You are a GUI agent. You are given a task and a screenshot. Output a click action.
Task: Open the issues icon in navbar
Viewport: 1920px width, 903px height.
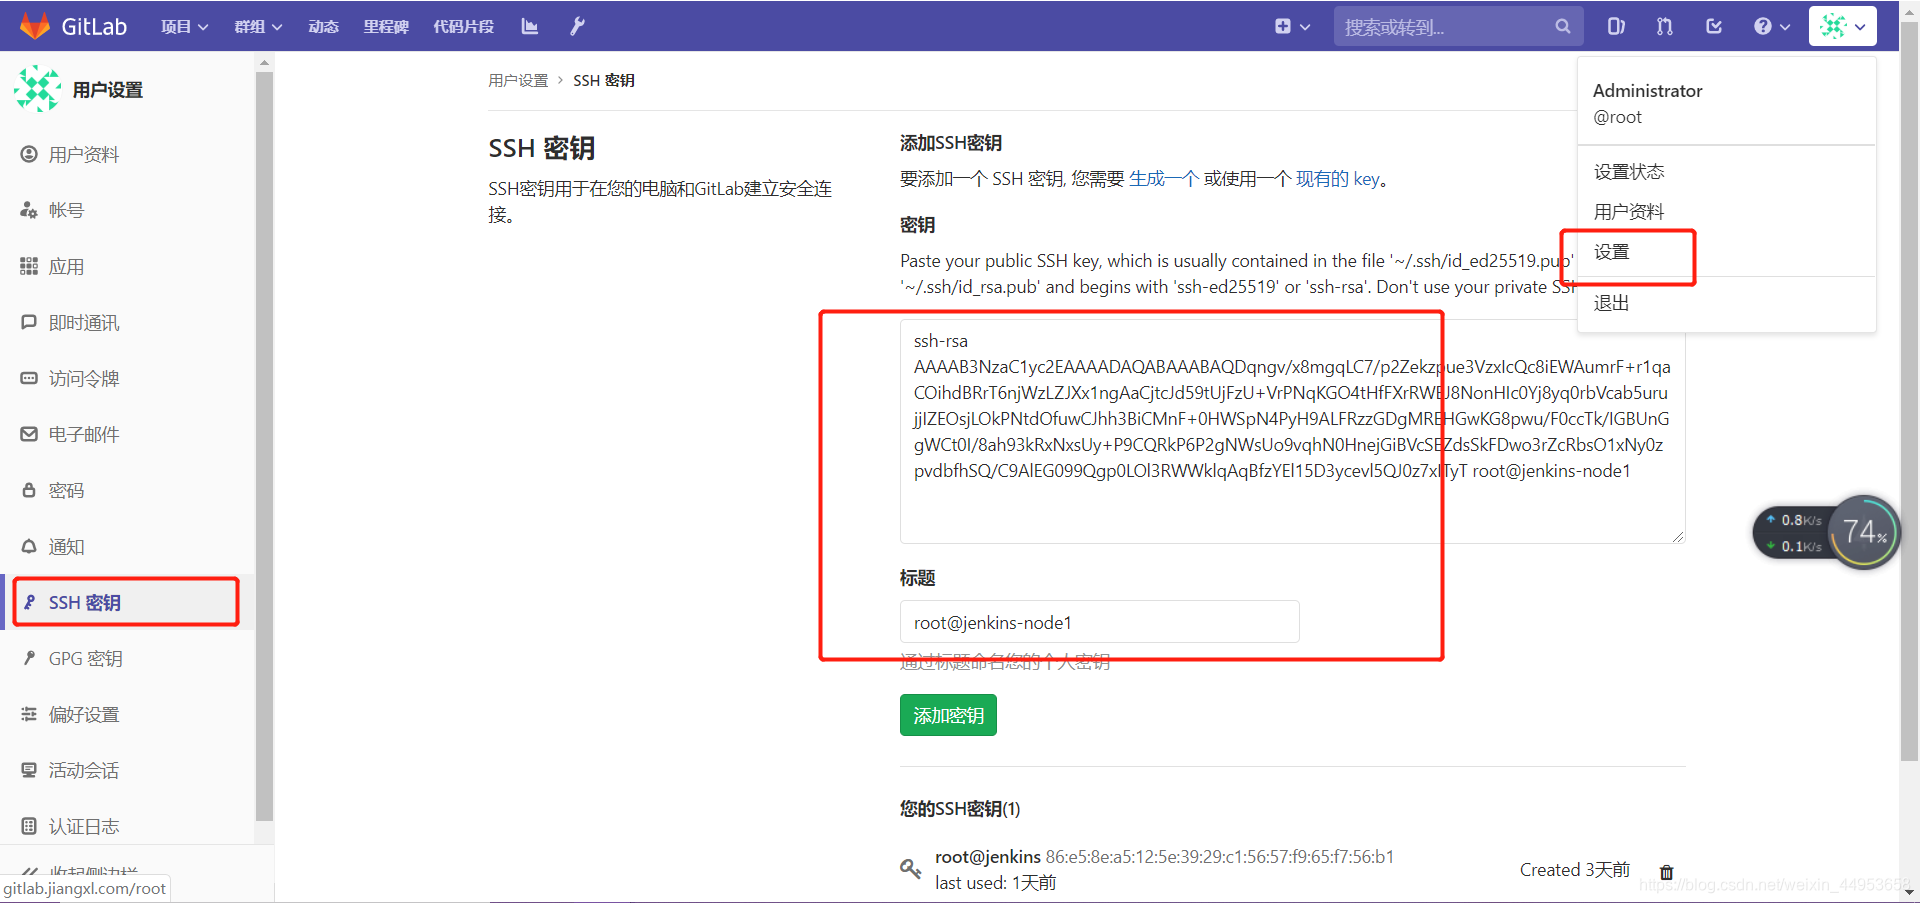click(x=1616, y=27)
